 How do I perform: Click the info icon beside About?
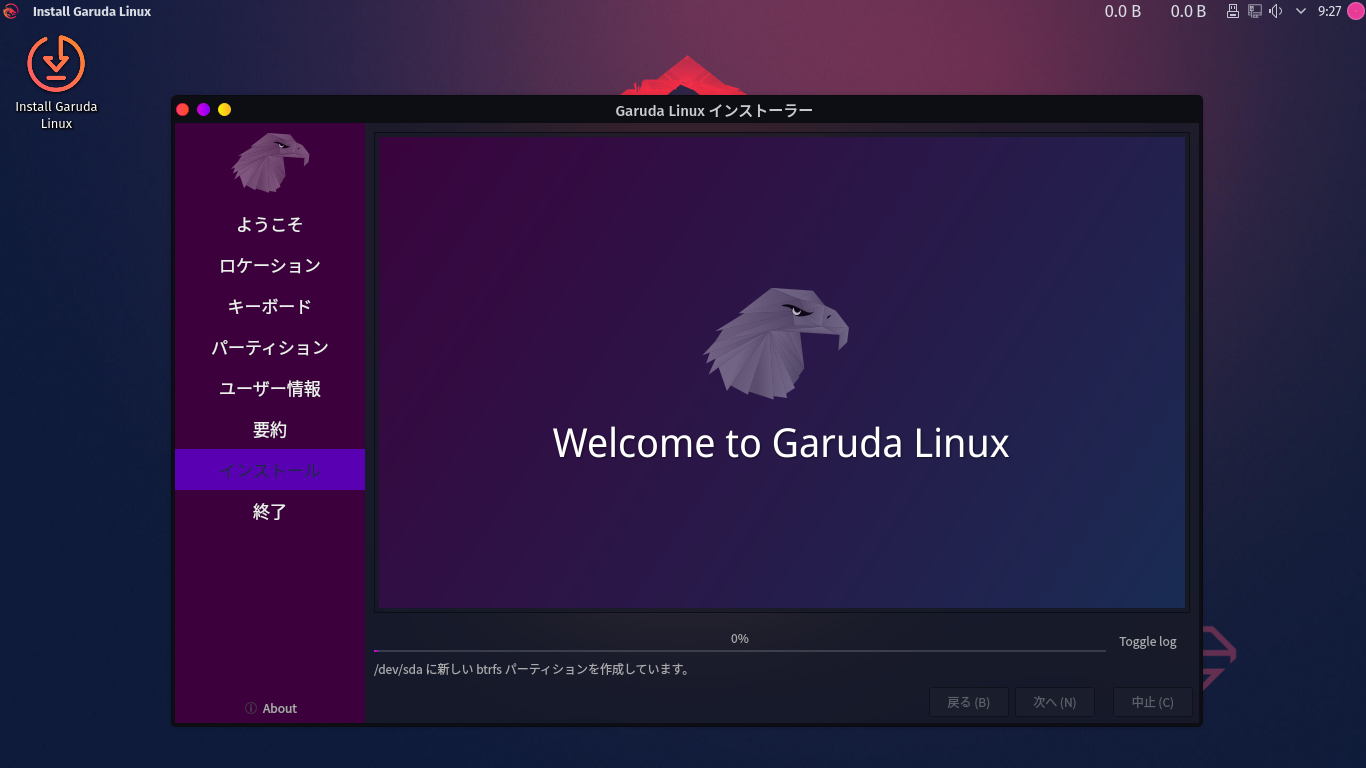pyautogui.click(x=251, y=708)
